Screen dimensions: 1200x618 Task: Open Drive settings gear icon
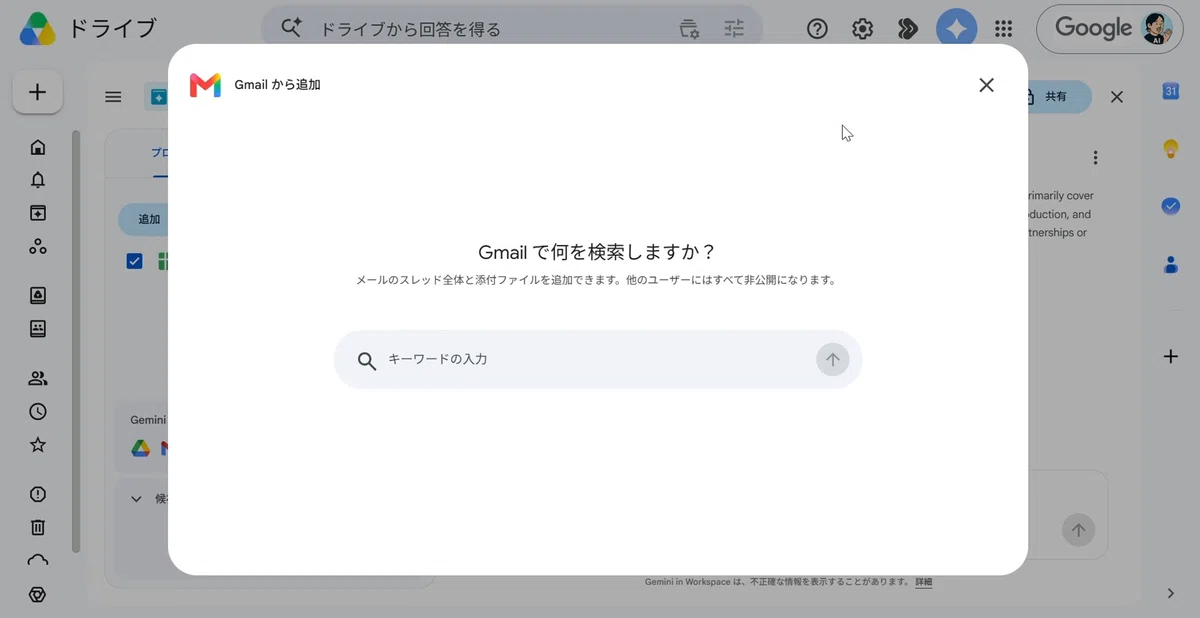862,29
